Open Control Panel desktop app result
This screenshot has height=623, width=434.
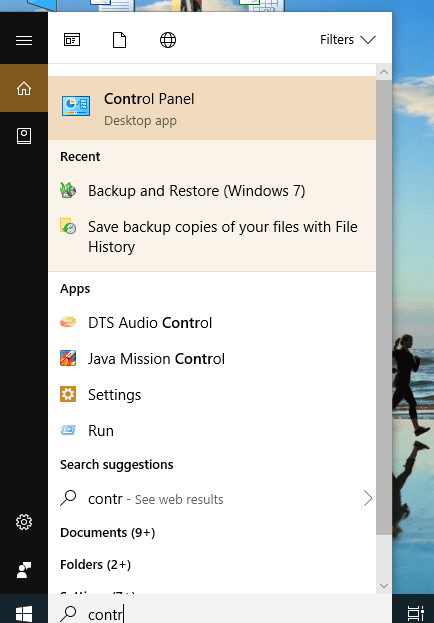tap(212, 108)
